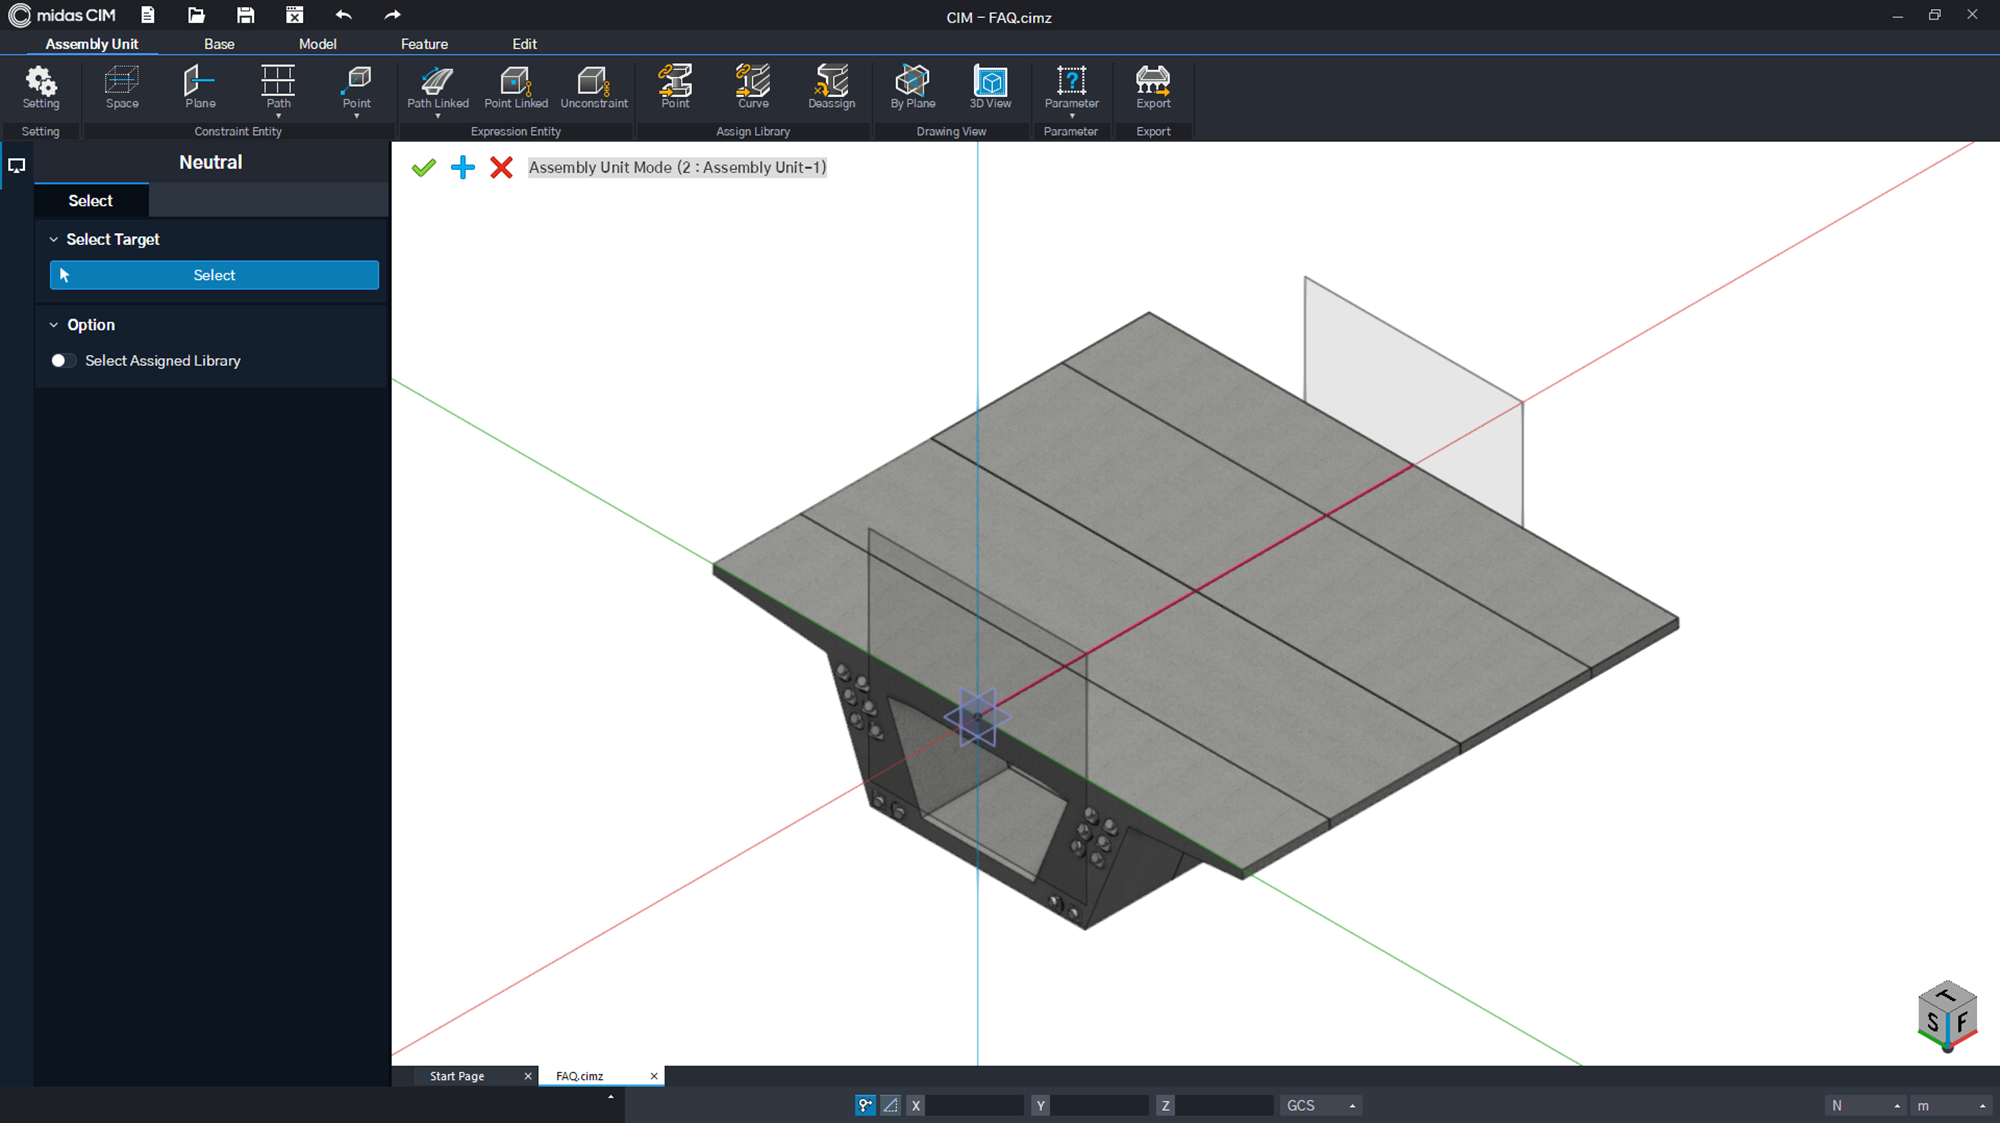Click Assign Library Point tool
Viewport: 2000px width, 1123px height.
coord(675,87)
